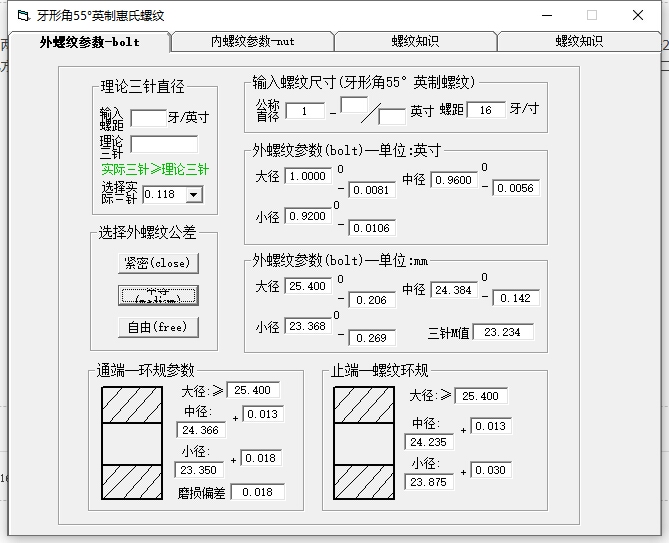Image resolution: width=669 pixels, height=543 pixels.
Task: Click the mm 小径 field 23.368
Action: [308, 326]
